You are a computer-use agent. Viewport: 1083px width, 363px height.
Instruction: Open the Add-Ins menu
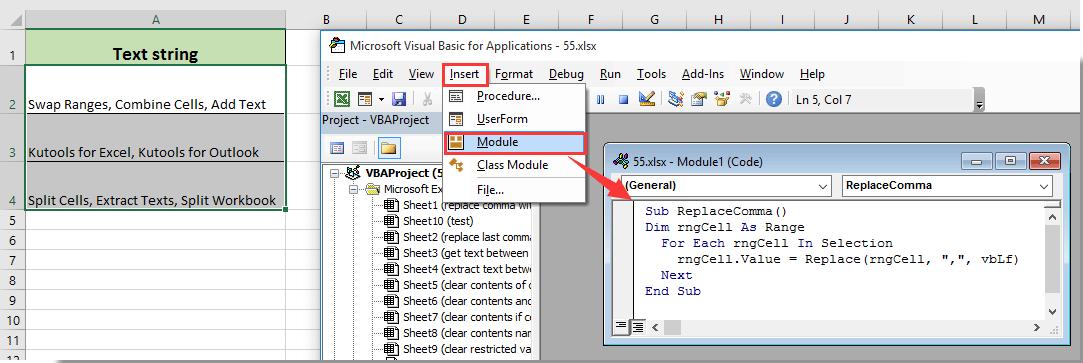coord(703,74)
